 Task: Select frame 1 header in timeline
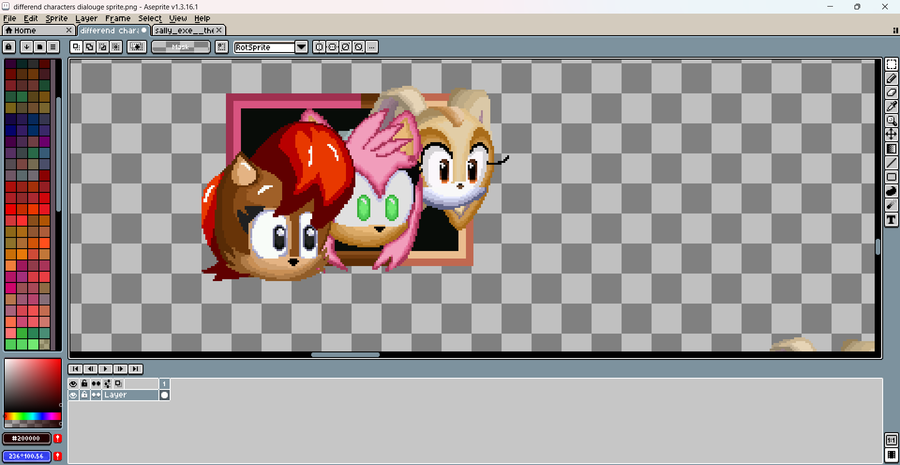point(164,383)
